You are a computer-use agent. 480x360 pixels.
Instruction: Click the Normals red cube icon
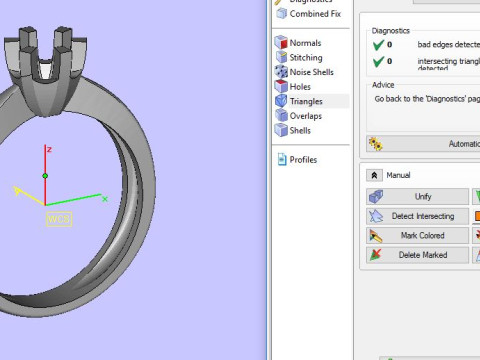[x=281, y=43]
